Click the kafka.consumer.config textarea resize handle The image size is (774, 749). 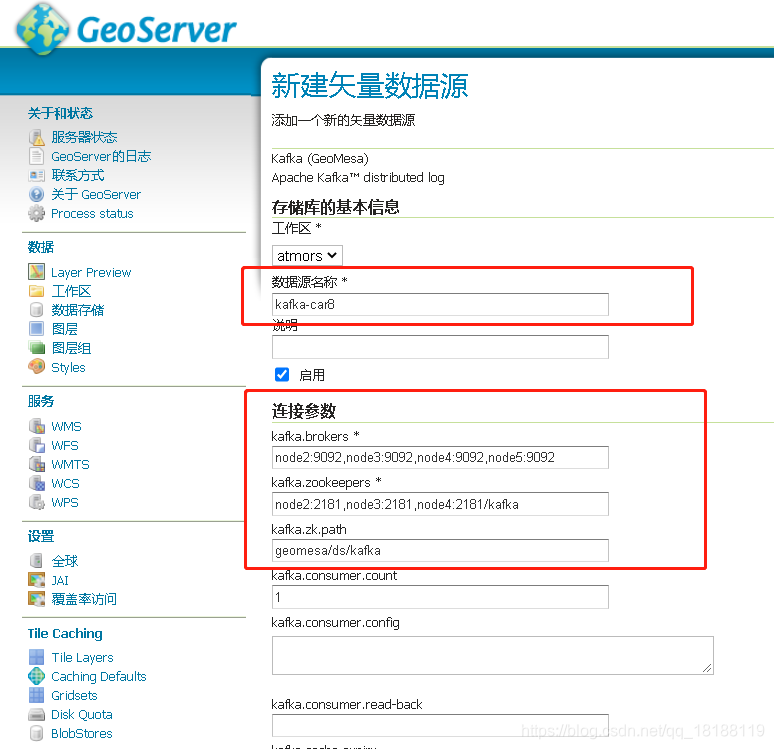pyautogui.click(x=707, y=669)
